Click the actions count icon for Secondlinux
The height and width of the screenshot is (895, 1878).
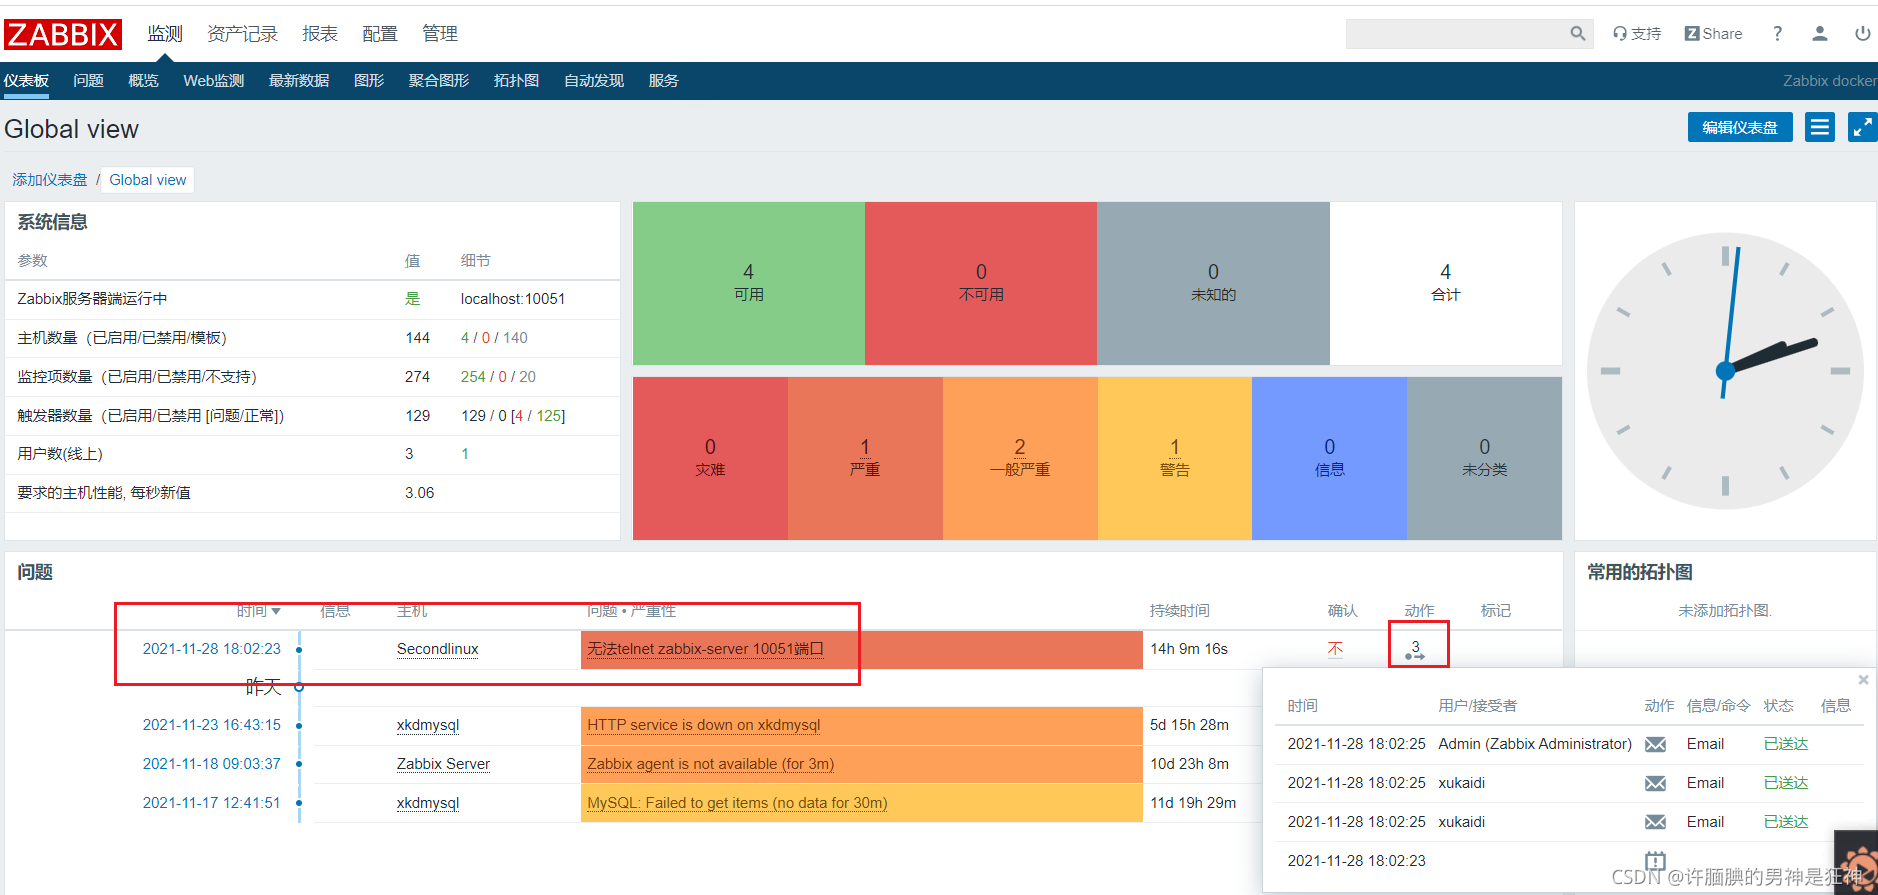tap(1415, 650)
